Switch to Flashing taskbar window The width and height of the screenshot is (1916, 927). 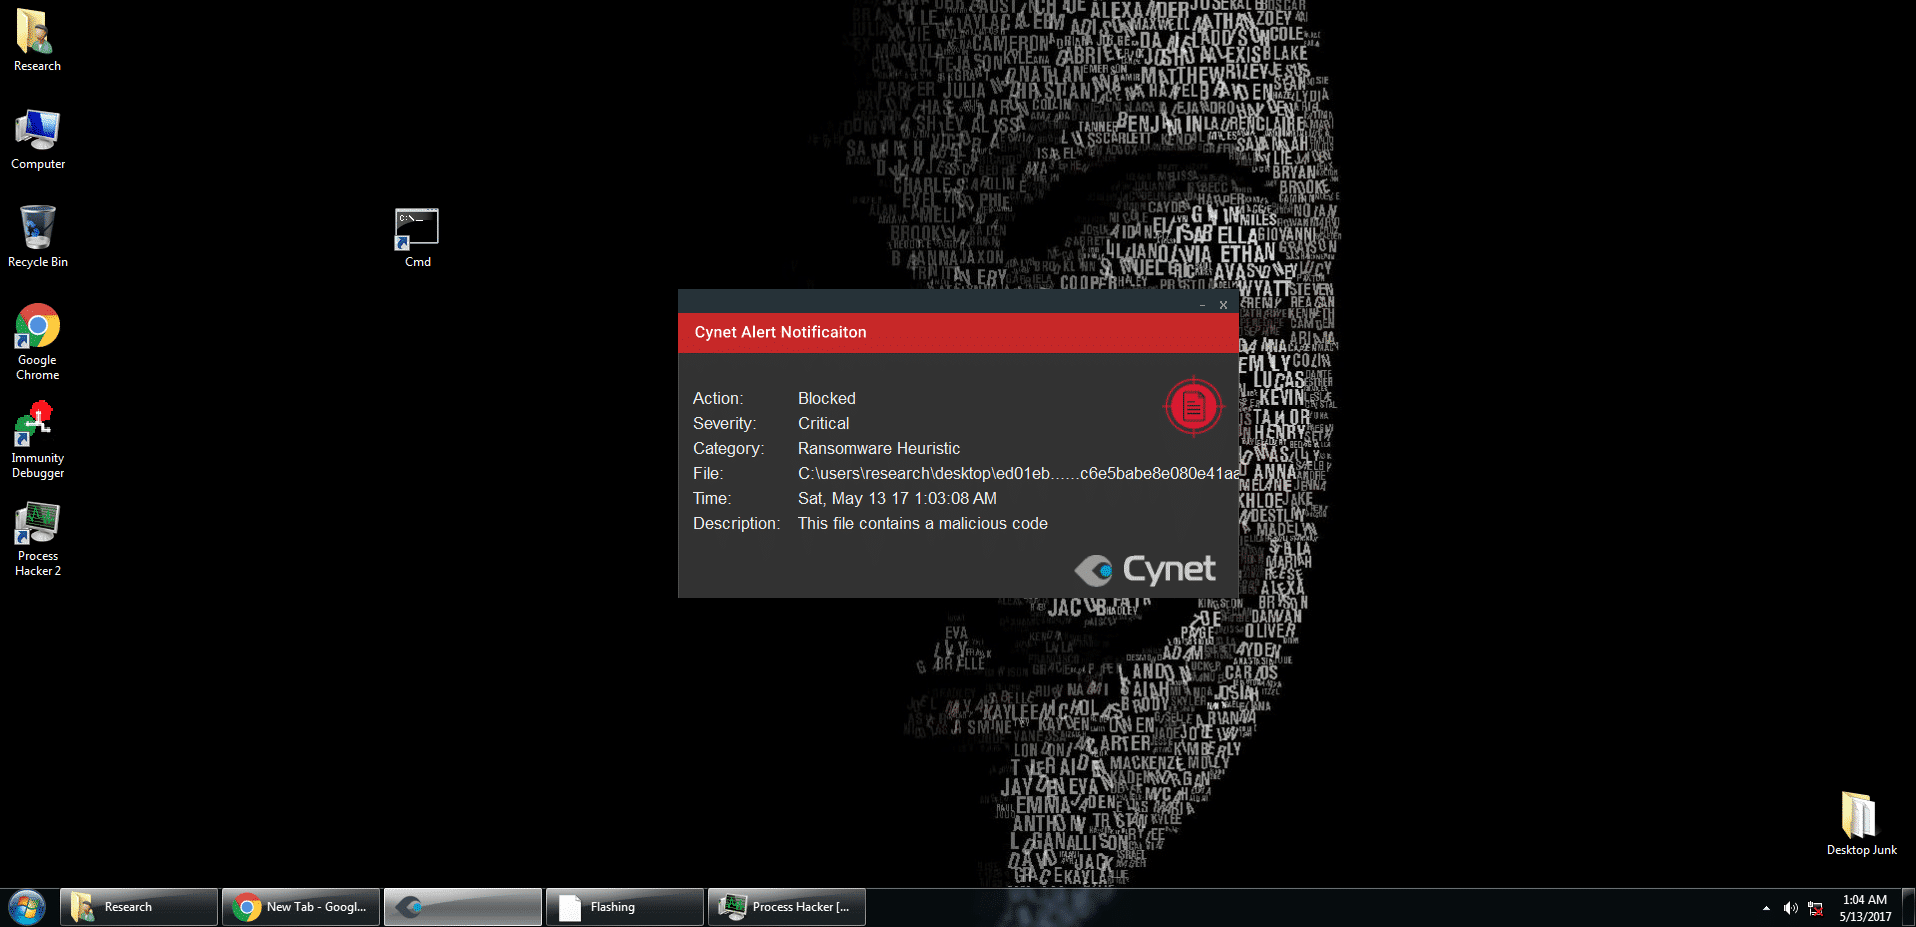click(625, 907)
